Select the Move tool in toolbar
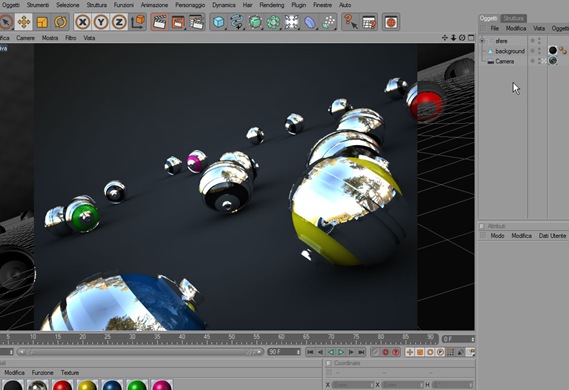569x390 pixels. [x=24, y=22]
